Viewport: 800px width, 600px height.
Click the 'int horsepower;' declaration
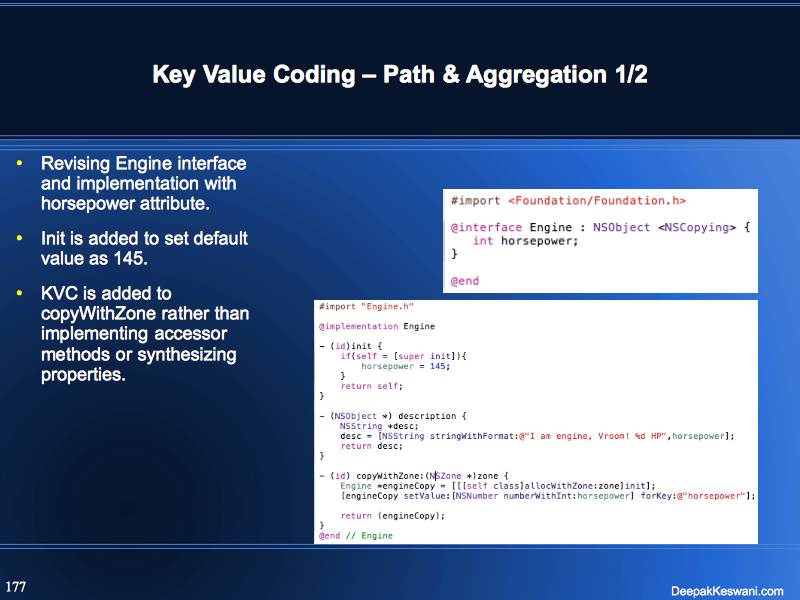tap(525, 241)
